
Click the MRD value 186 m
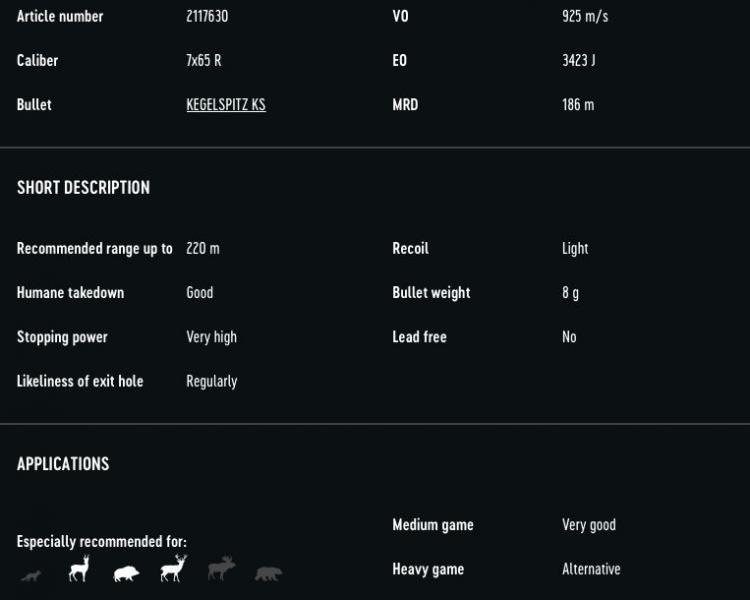(578, 105)
